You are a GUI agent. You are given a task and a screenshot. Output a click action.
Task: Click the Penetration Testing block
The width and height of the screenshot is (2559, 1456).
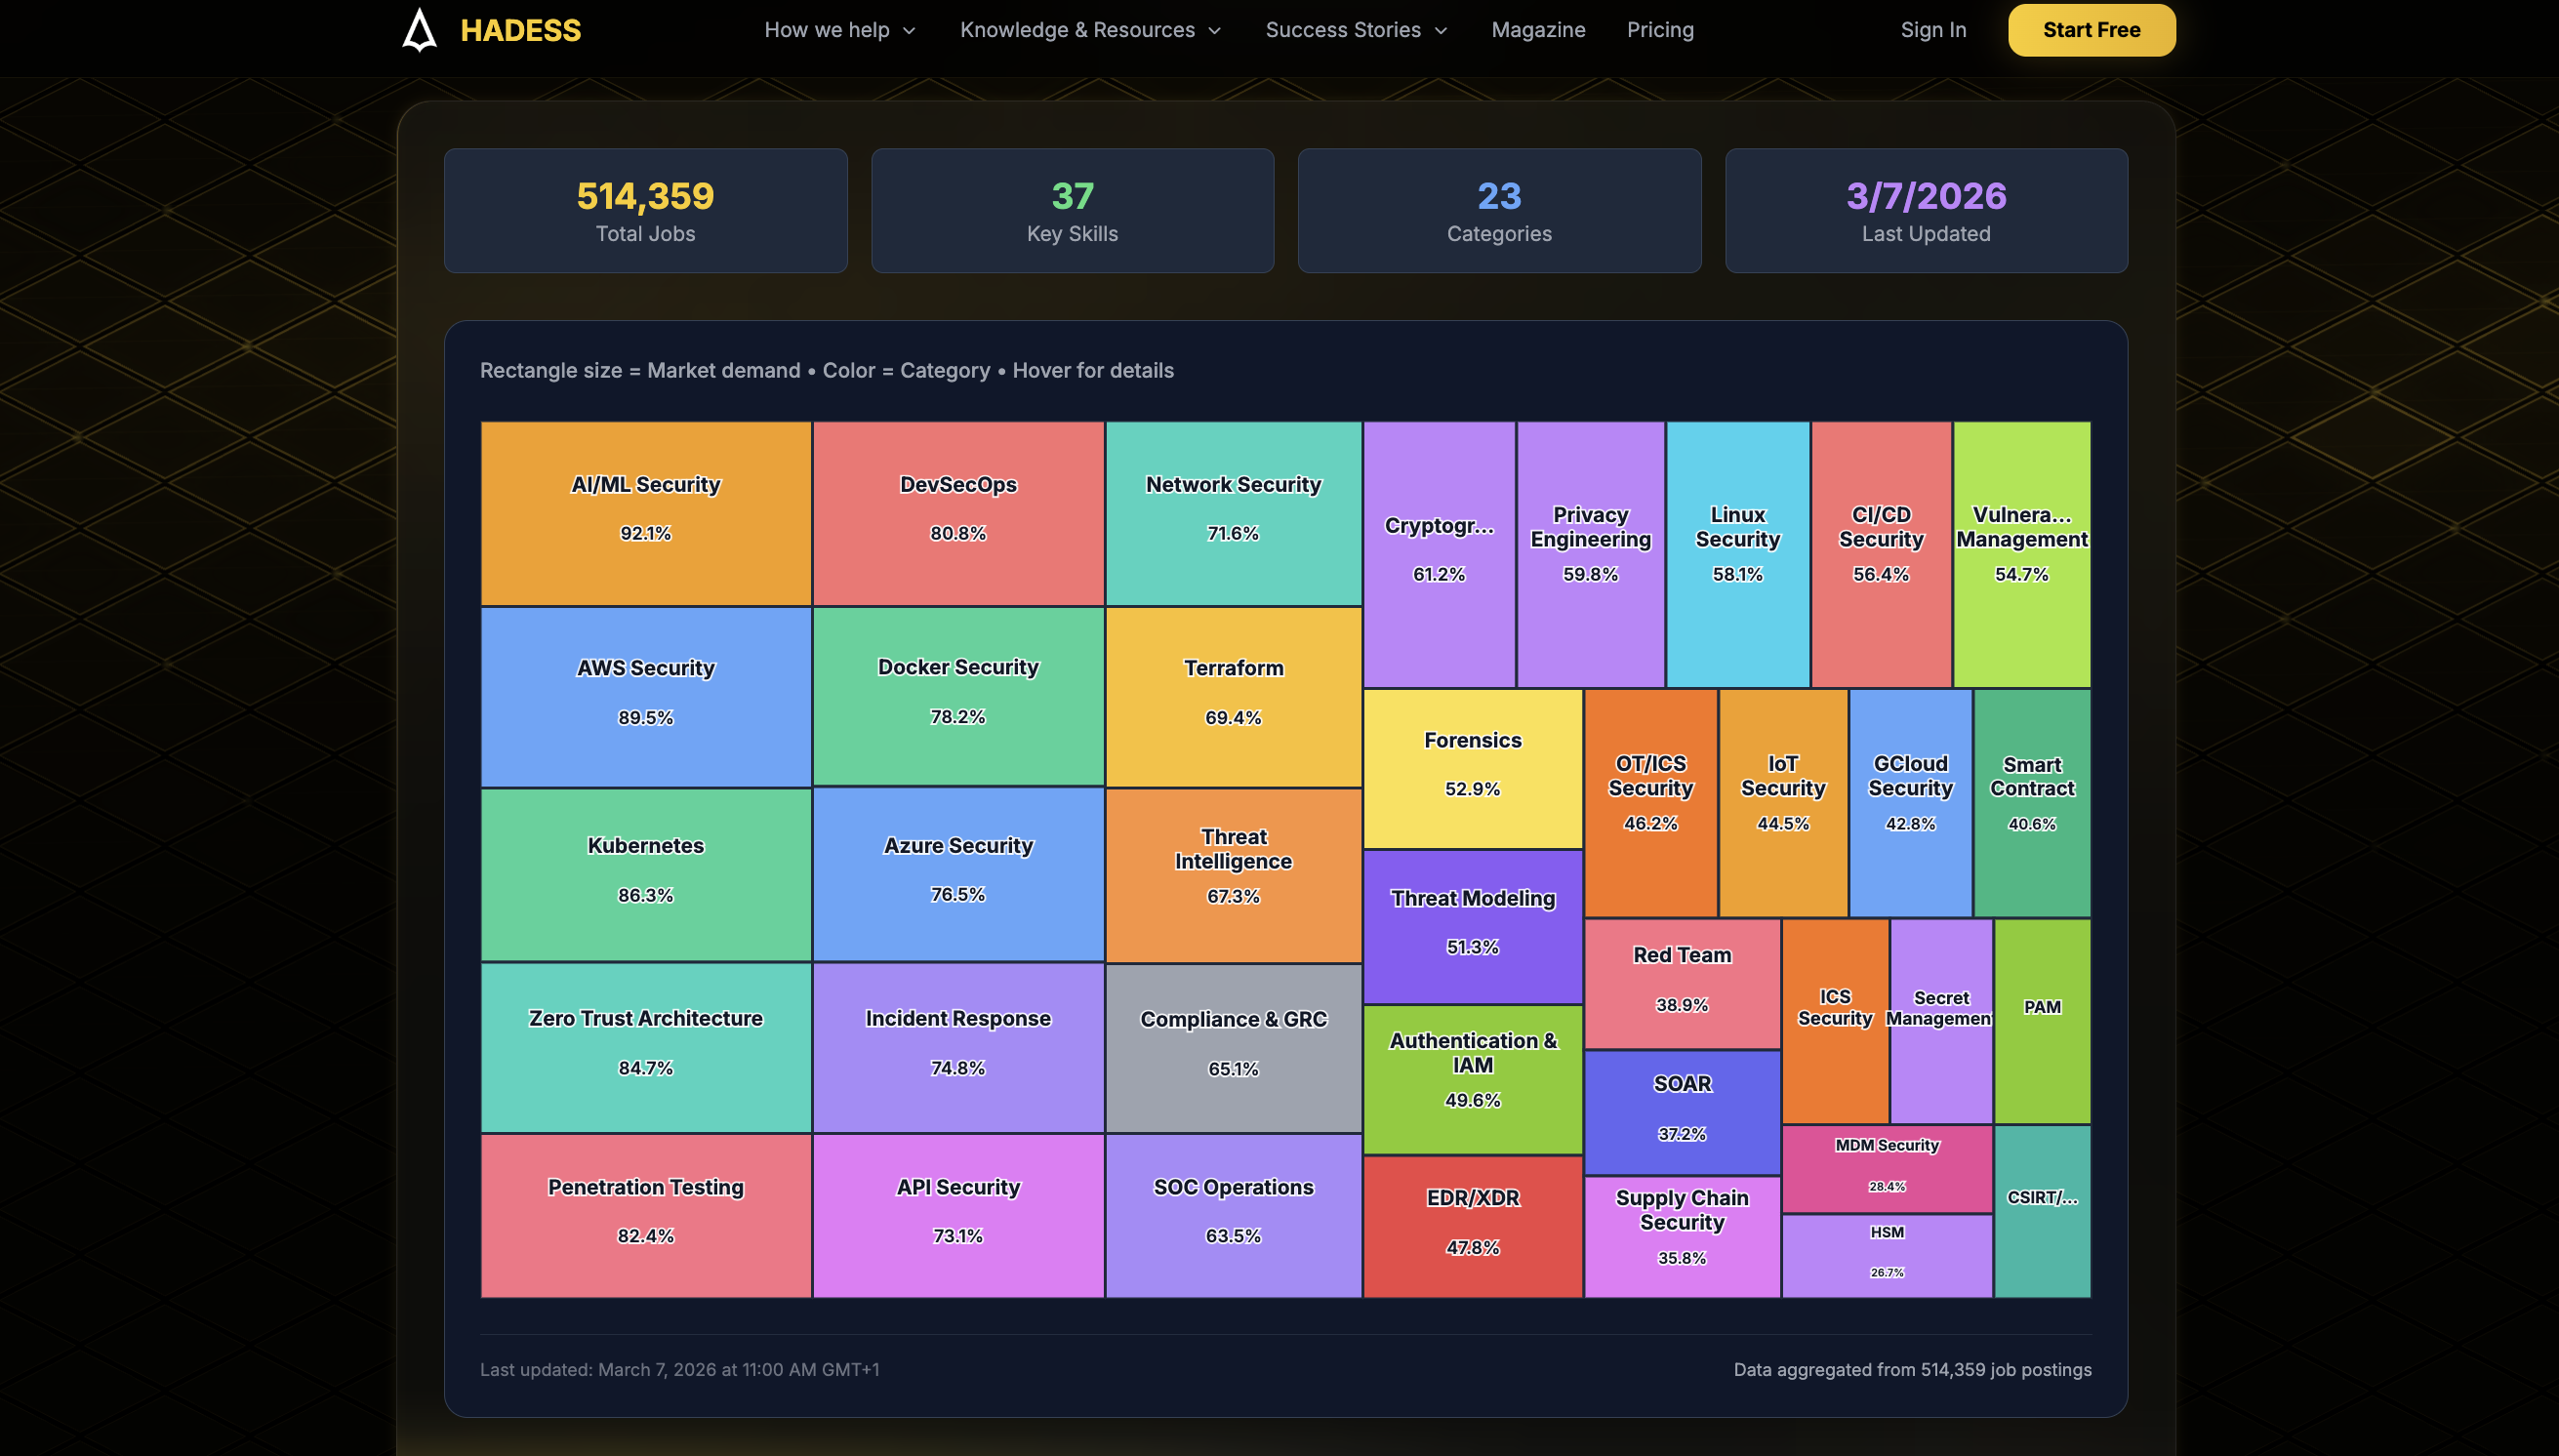[x=645, y=1213]
